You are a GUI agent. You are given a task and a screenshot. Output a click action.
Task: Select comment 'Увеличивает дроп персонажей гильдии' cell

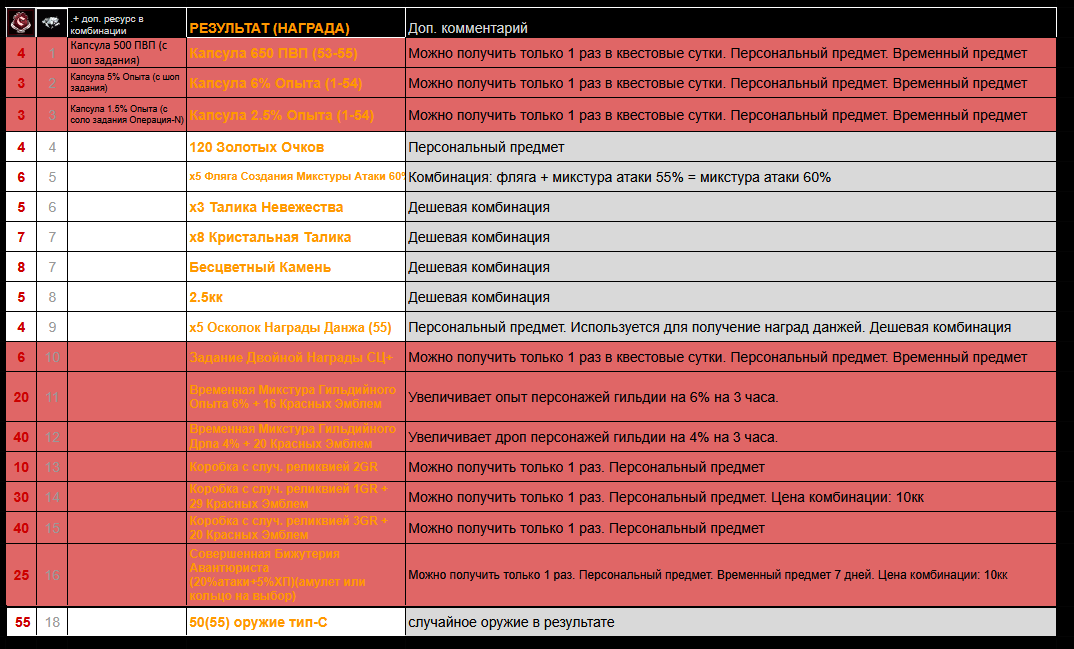pos(592,437)
